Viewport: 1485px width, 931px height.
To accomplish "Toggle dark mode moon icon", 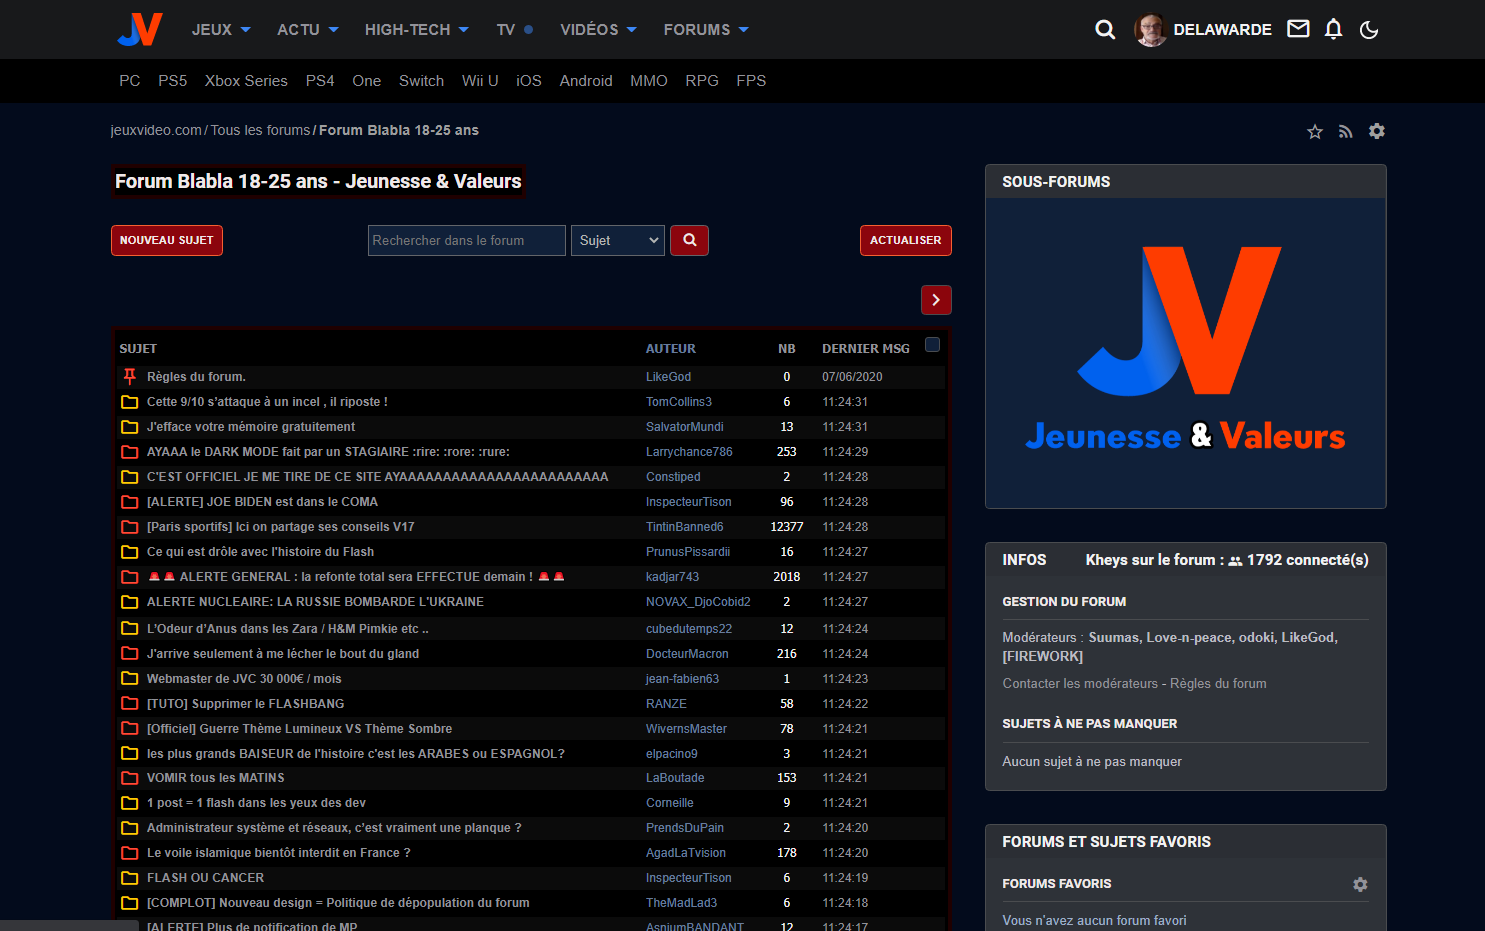I will click(1369, 30).
